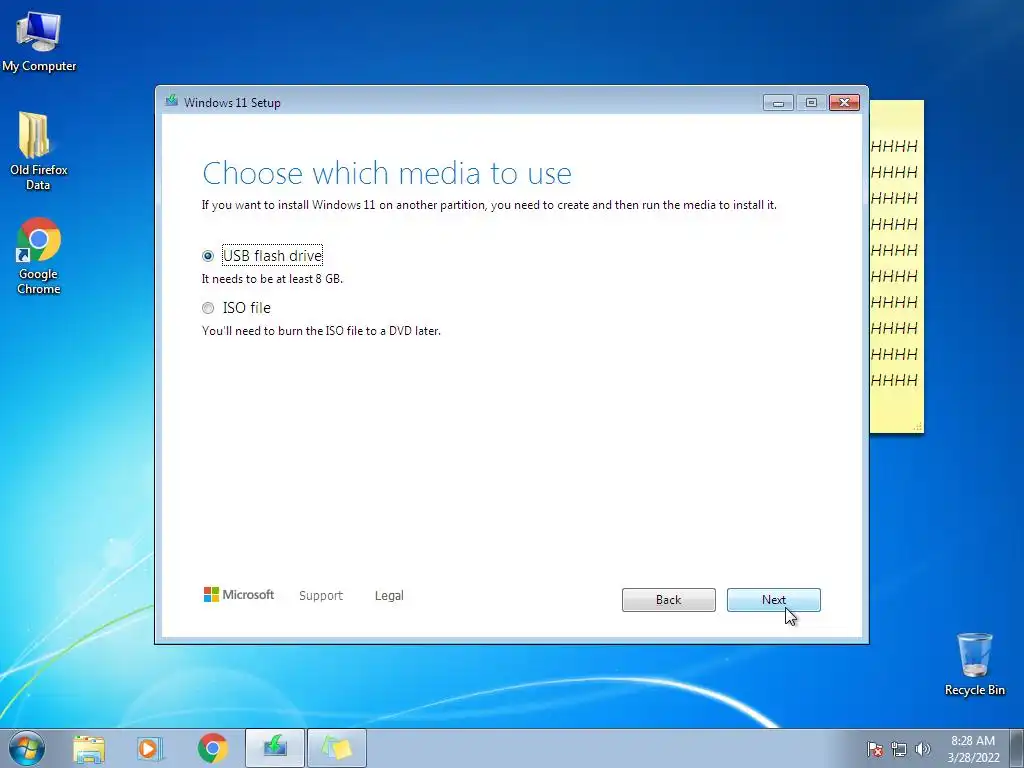Launch Windows Media Player from taskbar
Screen dimensions: 1024x768
pos(150,748)
